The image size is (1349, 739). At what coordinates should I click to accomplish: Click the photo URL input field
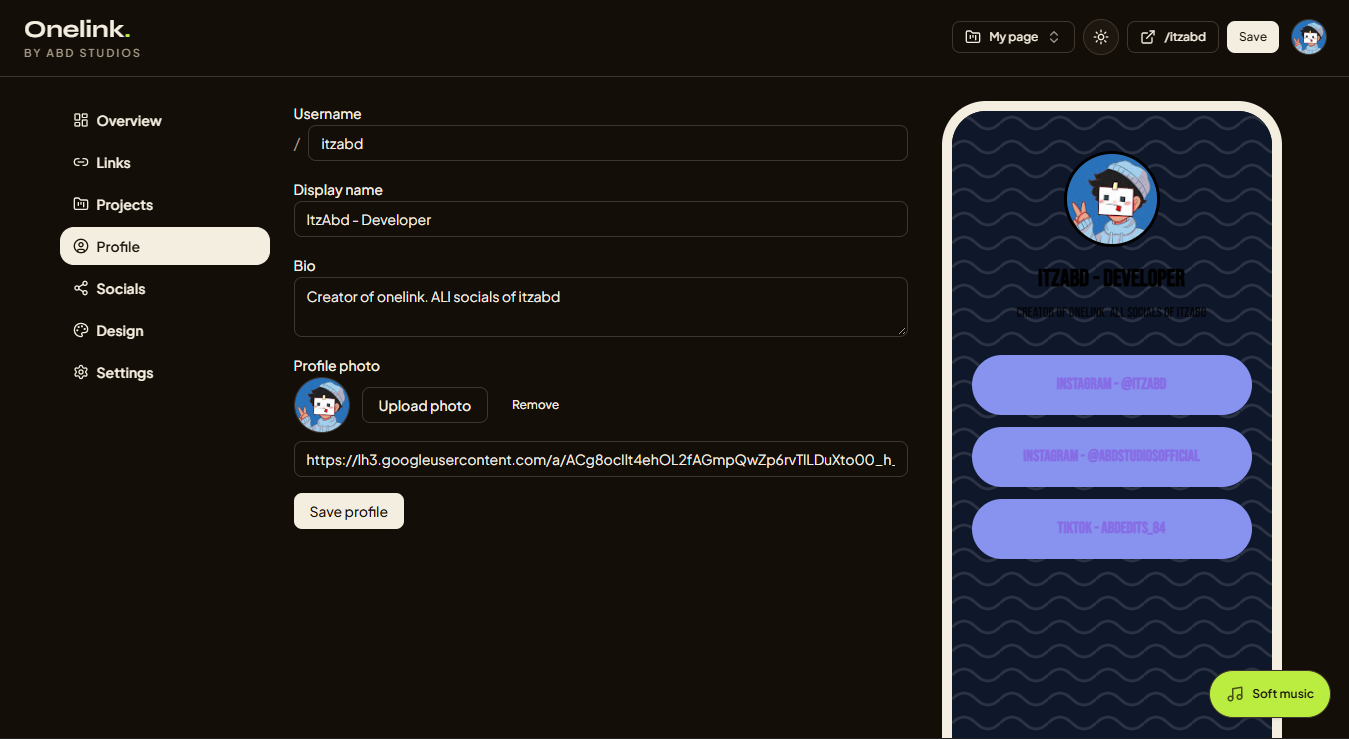tap(601, 459)
